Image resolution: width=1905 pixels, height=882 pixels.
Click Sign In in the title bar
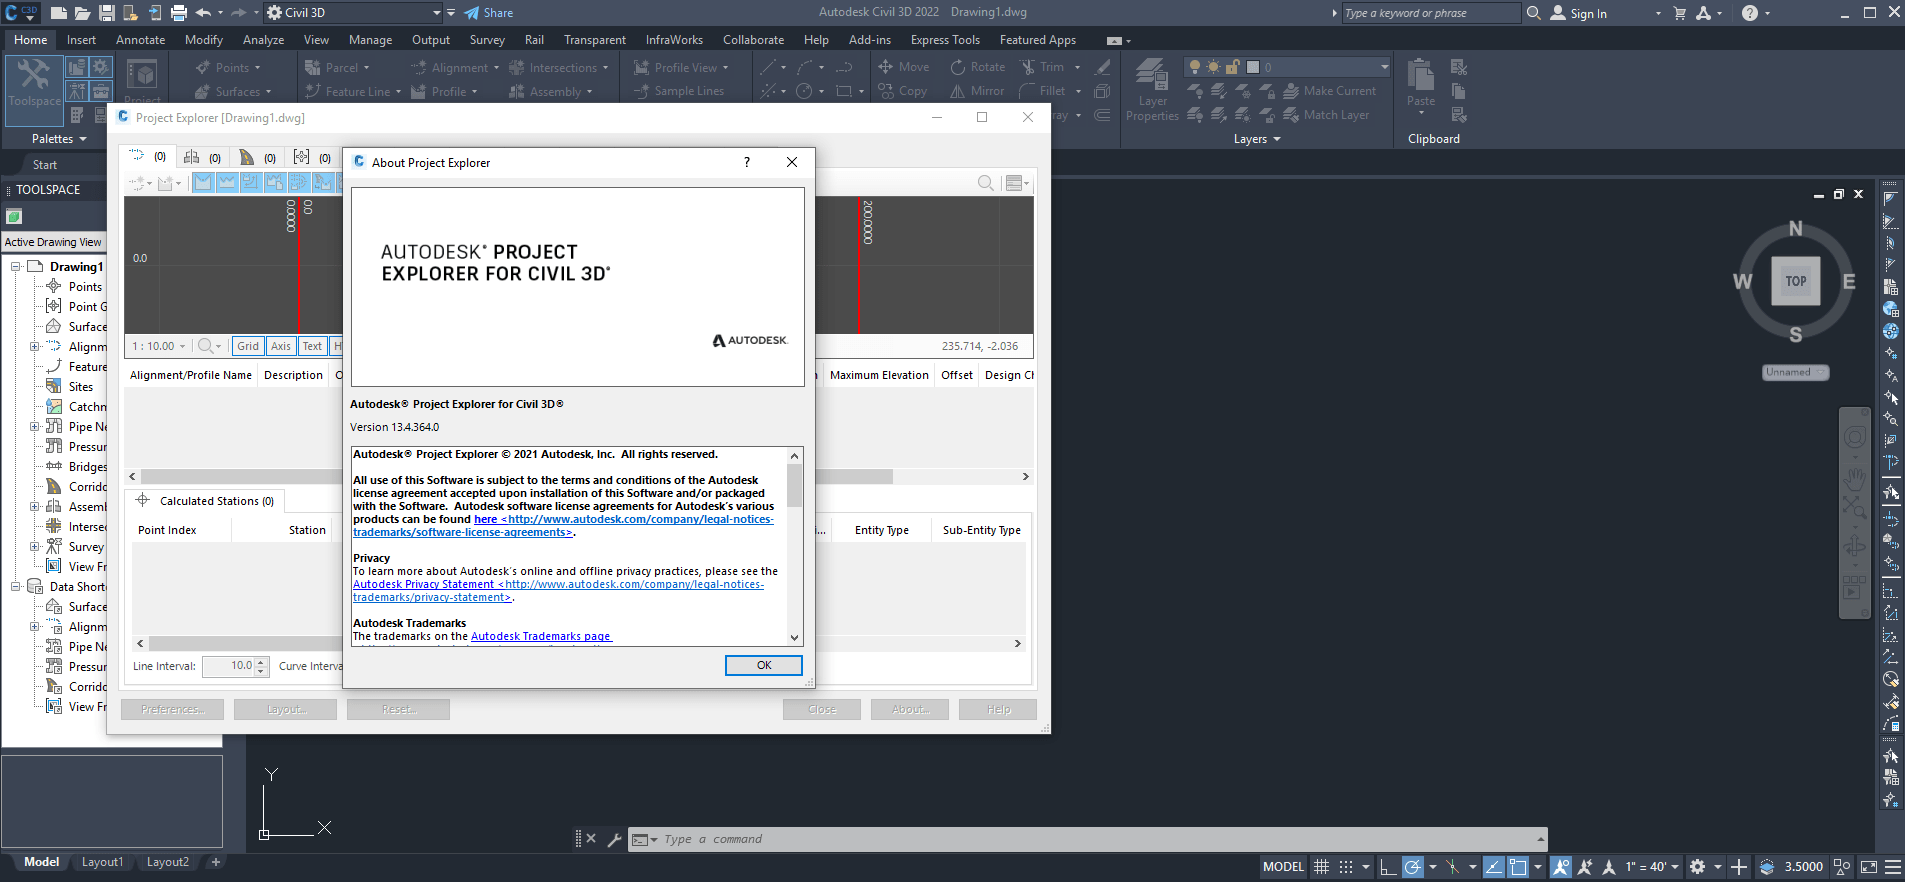click(x=1588, y=13)
